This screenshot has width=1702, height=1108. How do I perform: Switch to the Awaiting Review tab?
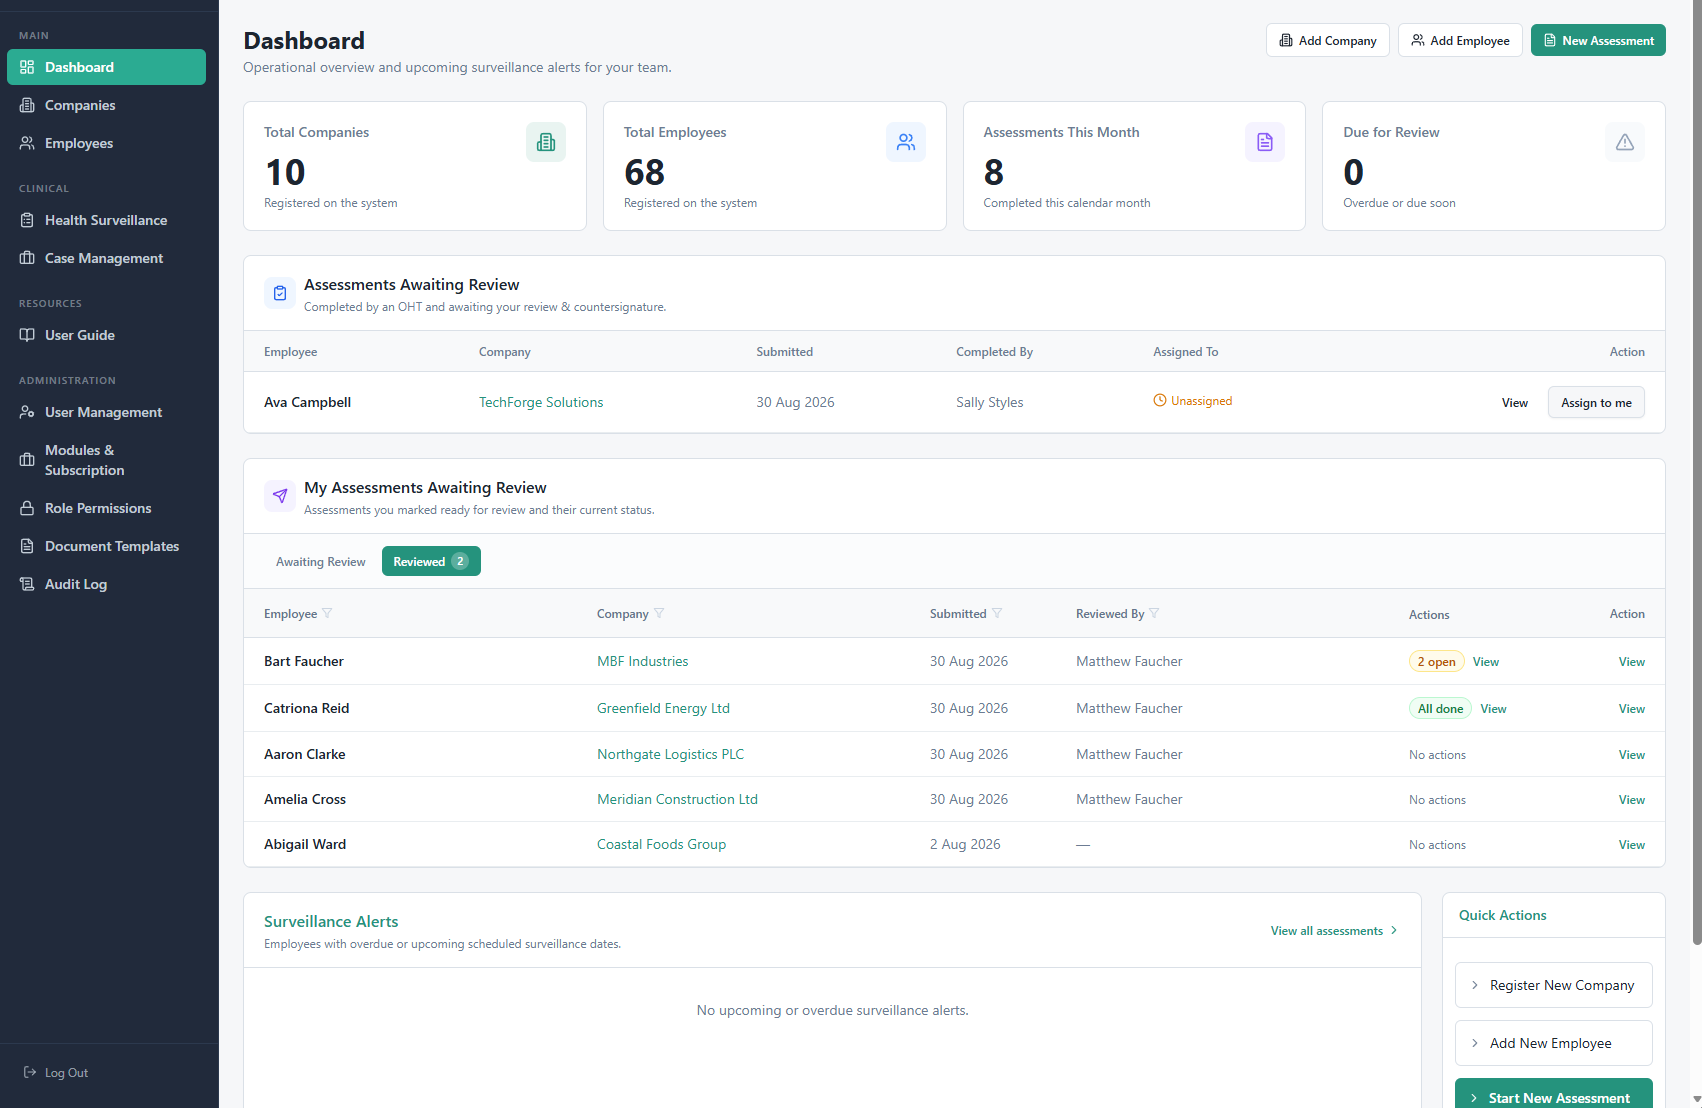coord(321,561)
